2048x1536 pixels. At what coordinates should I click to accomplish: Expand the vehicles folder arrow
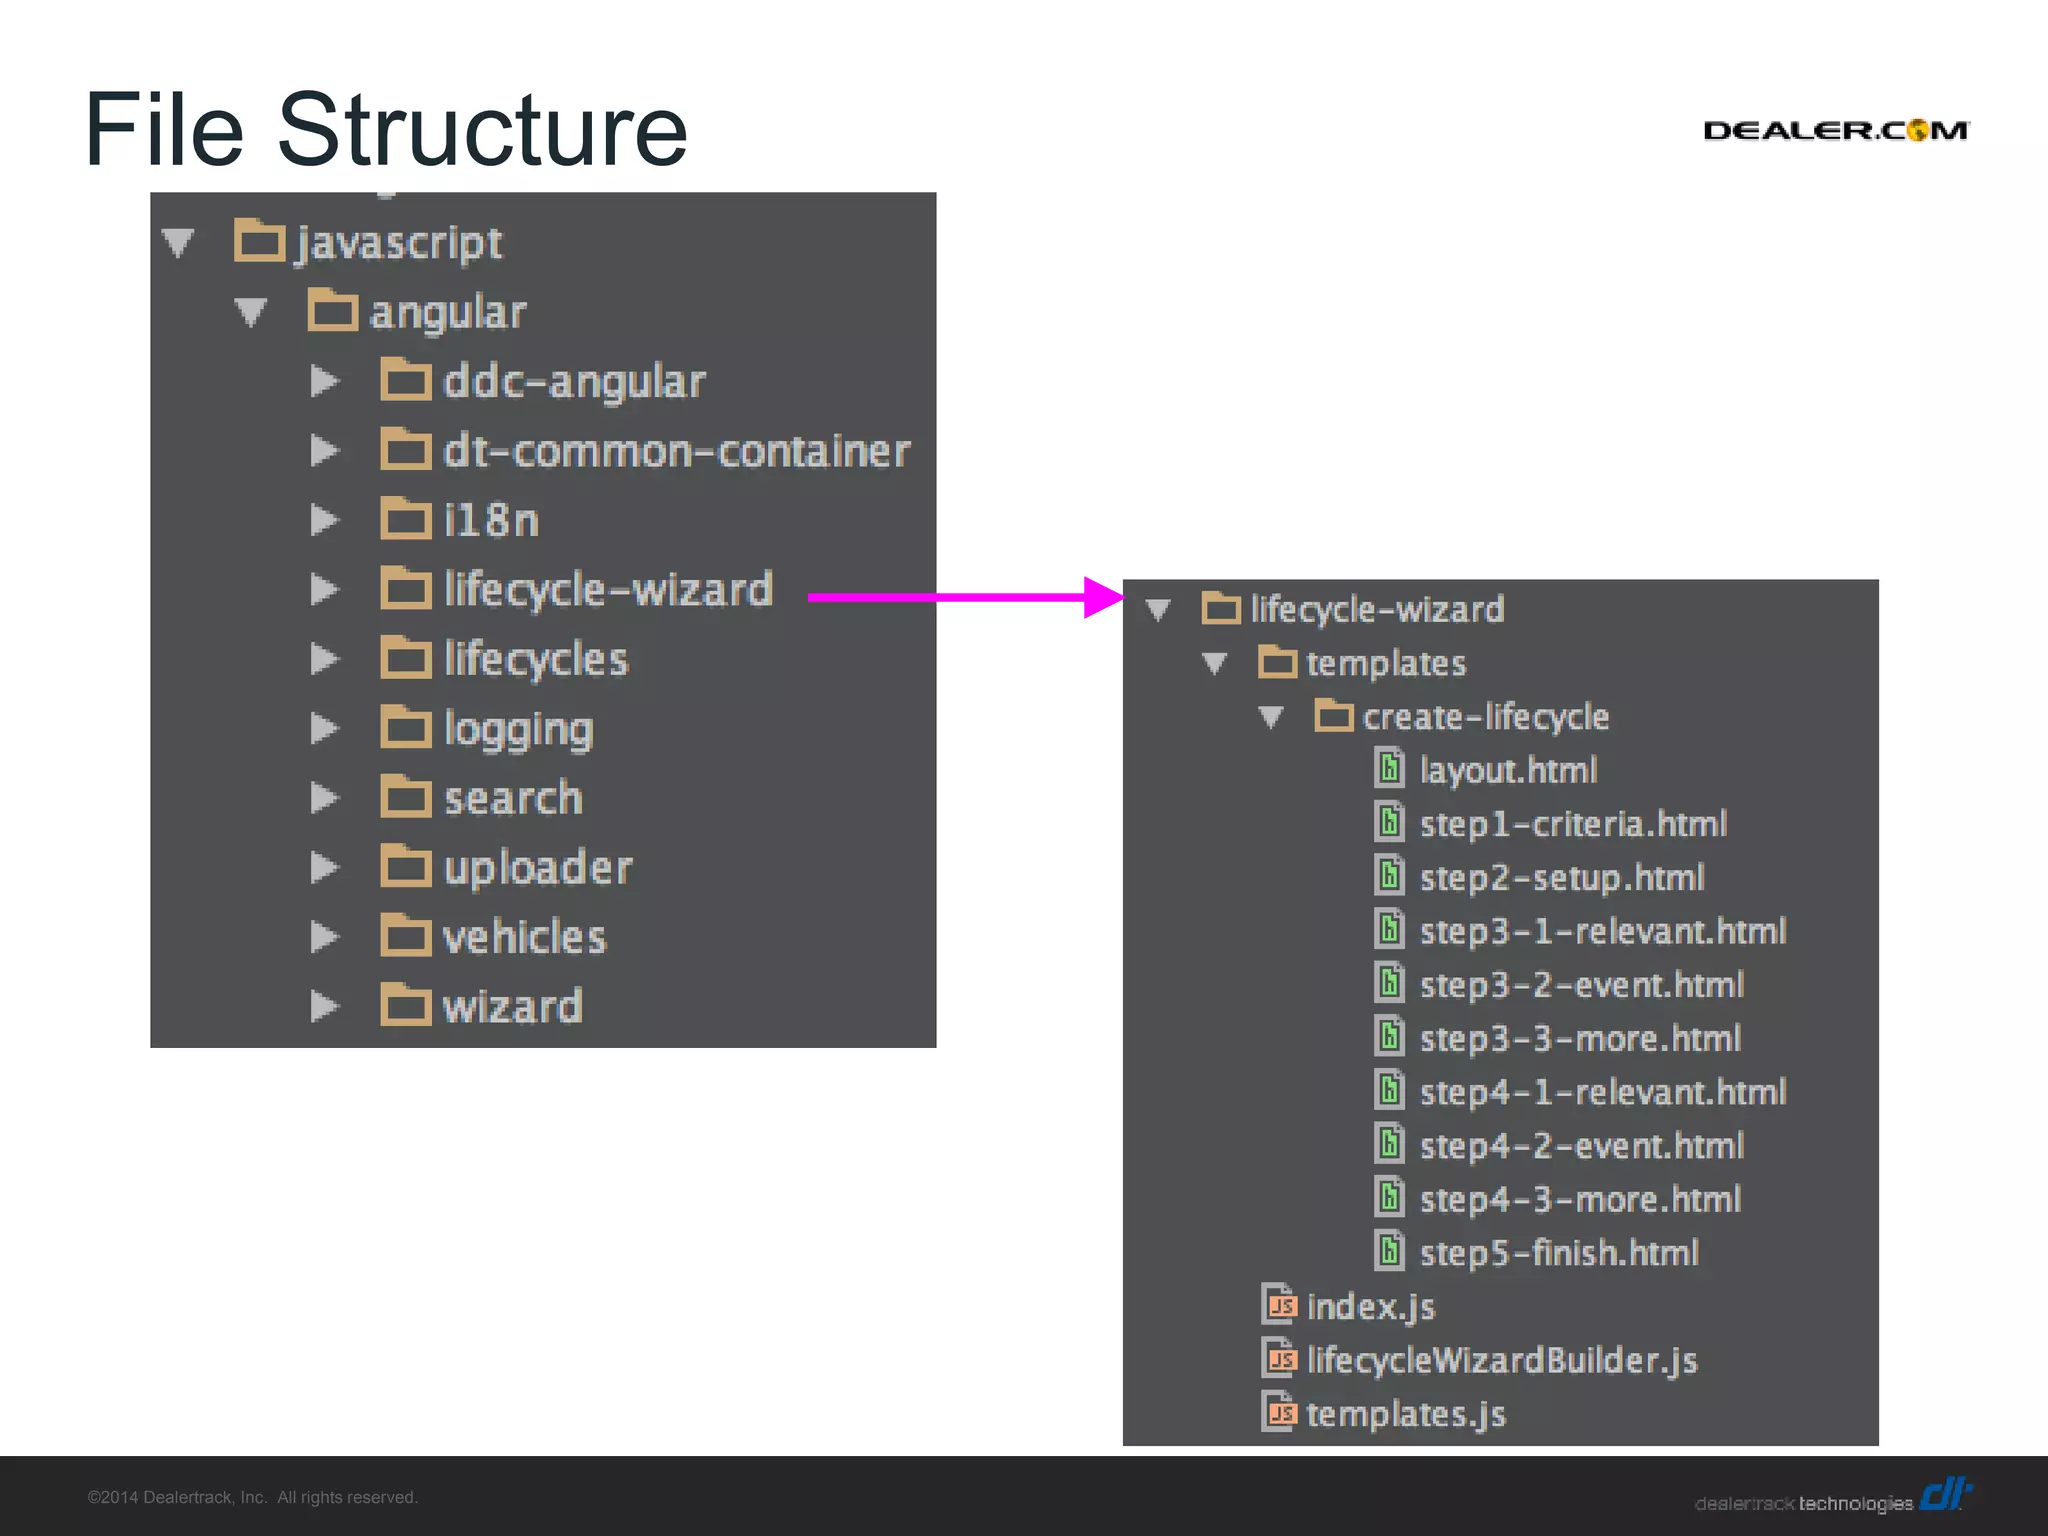(324, 937)
